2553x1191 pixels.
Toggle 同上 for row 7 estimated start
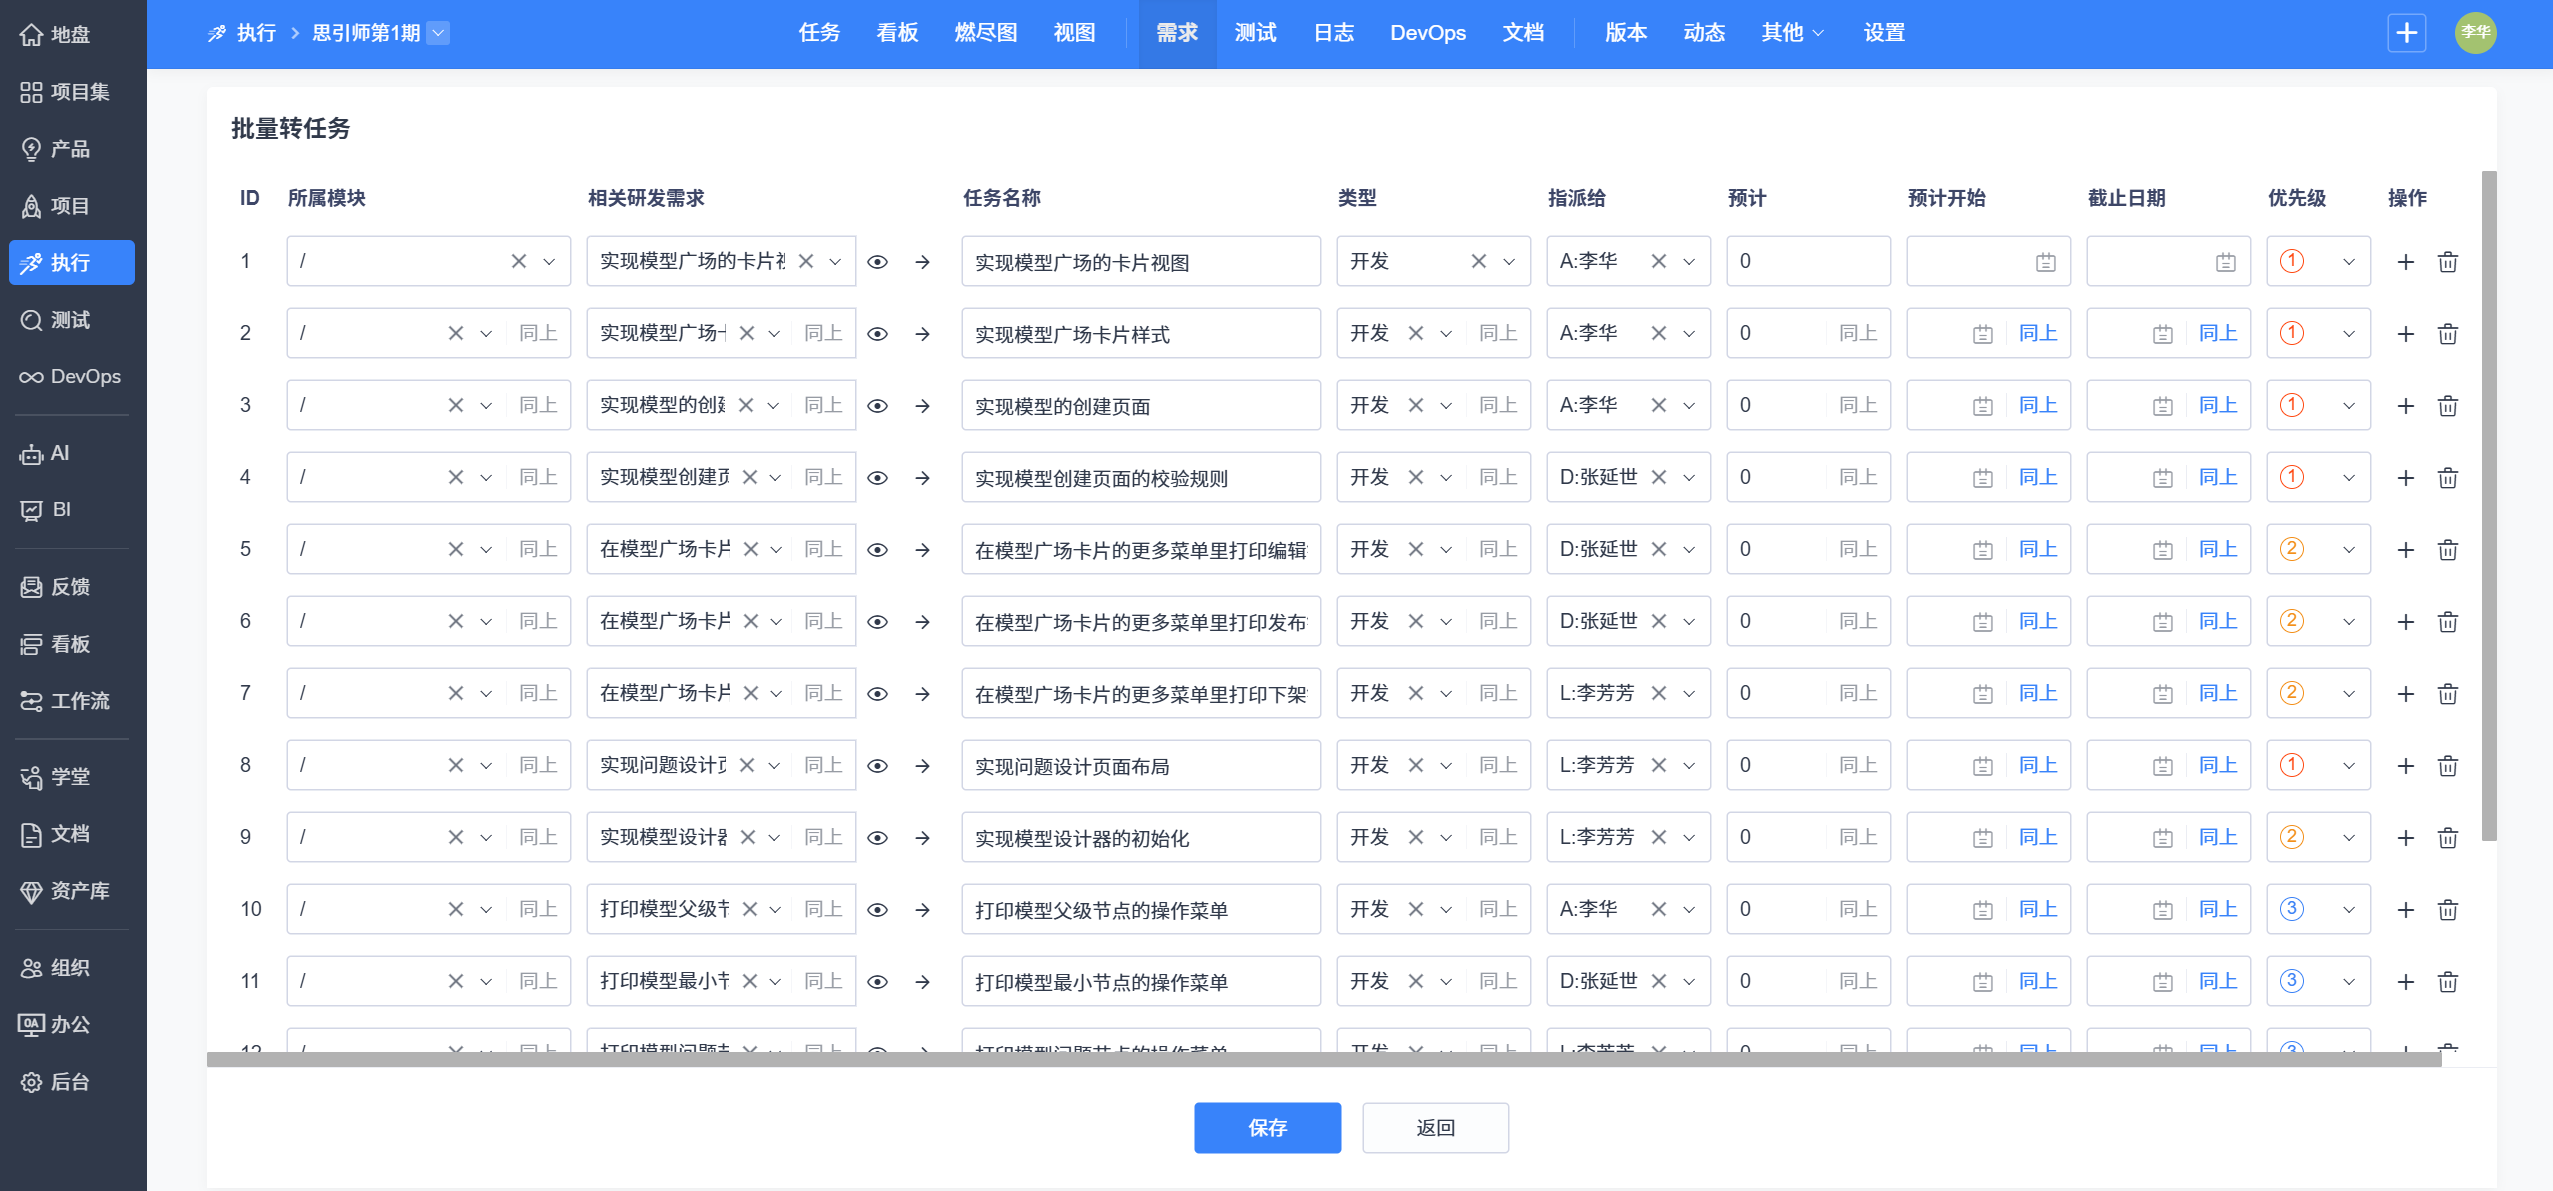pyautogui.click(x=2037, y=693)
